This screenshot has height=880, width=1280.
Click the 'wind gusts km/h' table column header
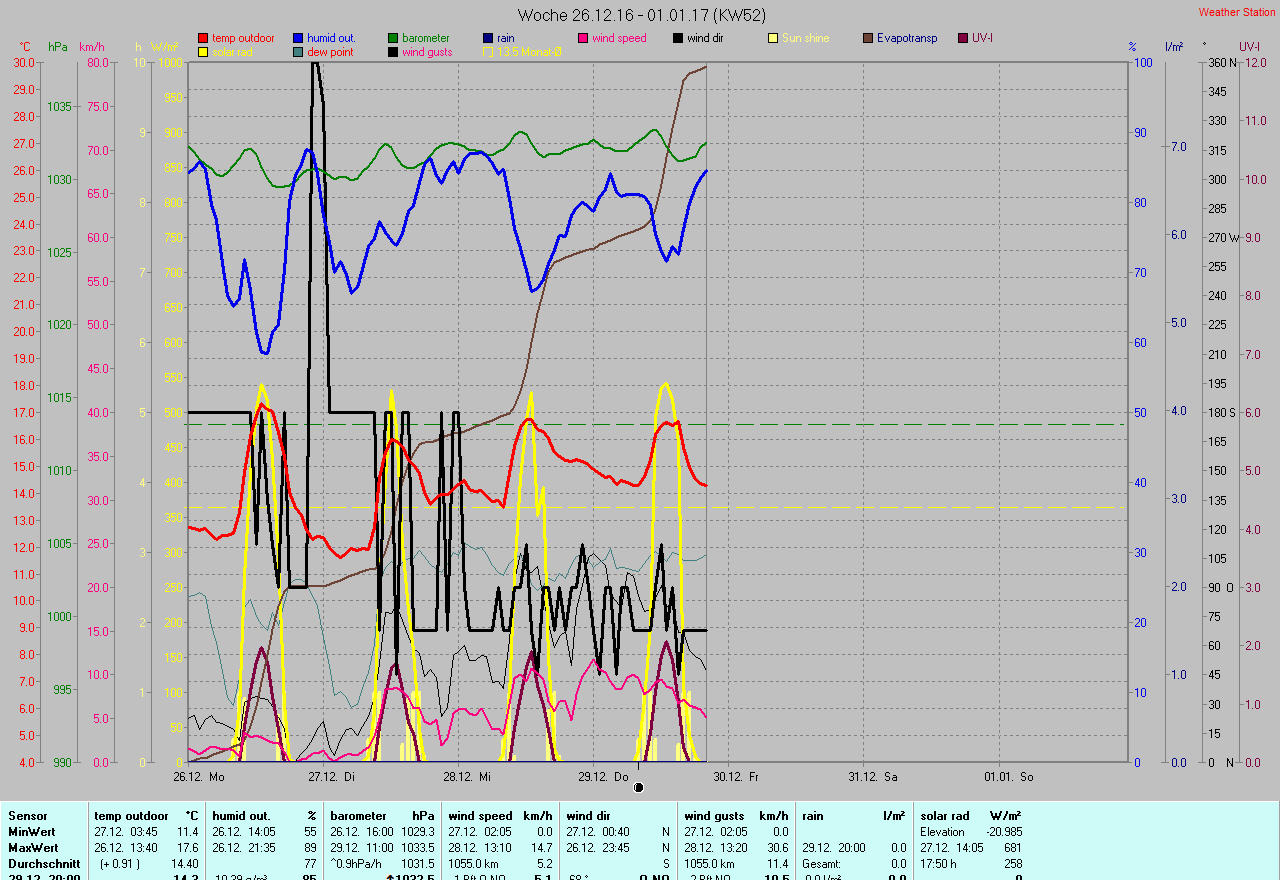tap(737, 816)
